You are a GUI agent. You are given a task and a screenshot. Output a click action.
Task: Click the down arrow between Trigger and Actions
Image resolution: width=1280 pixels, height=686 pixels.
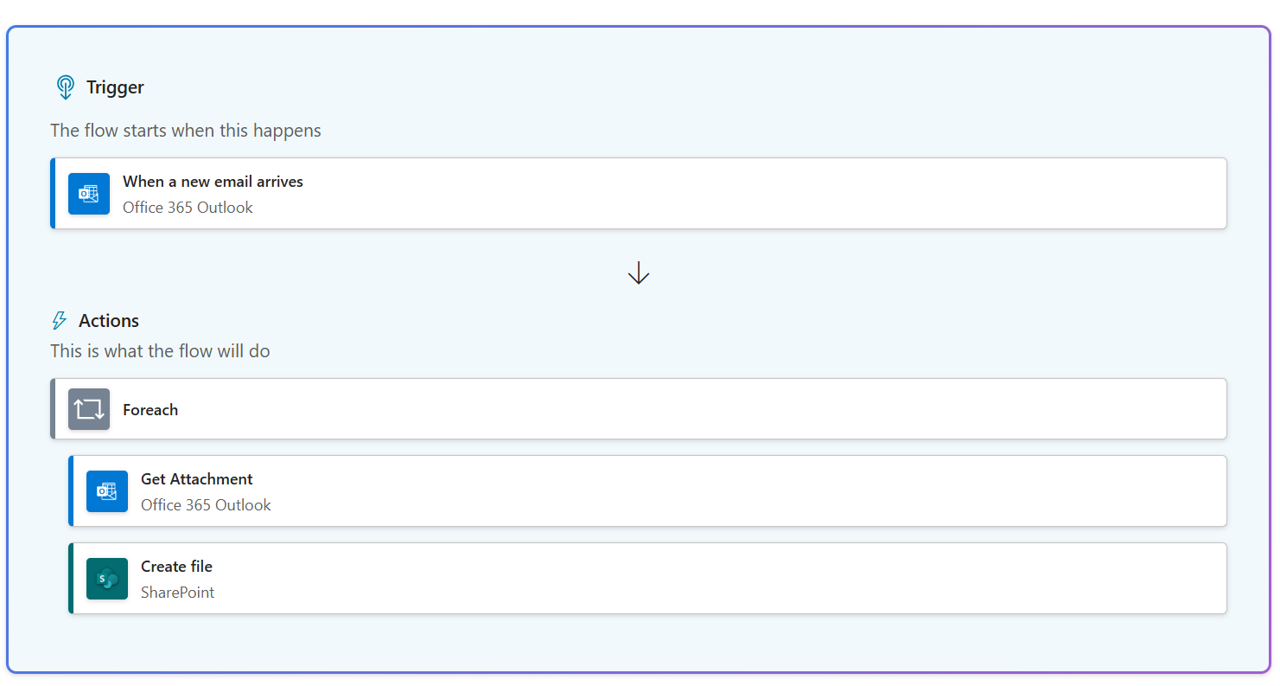(639, 273)
